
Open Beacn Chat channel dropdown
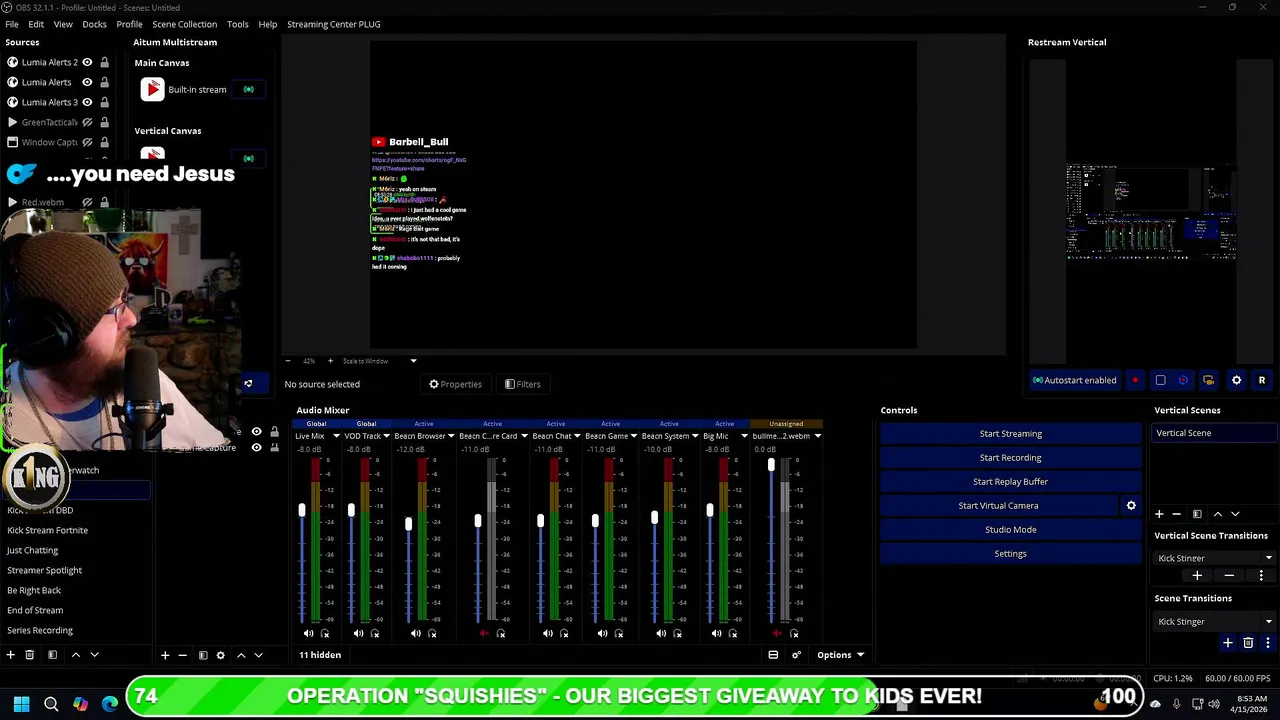(577, 436)
